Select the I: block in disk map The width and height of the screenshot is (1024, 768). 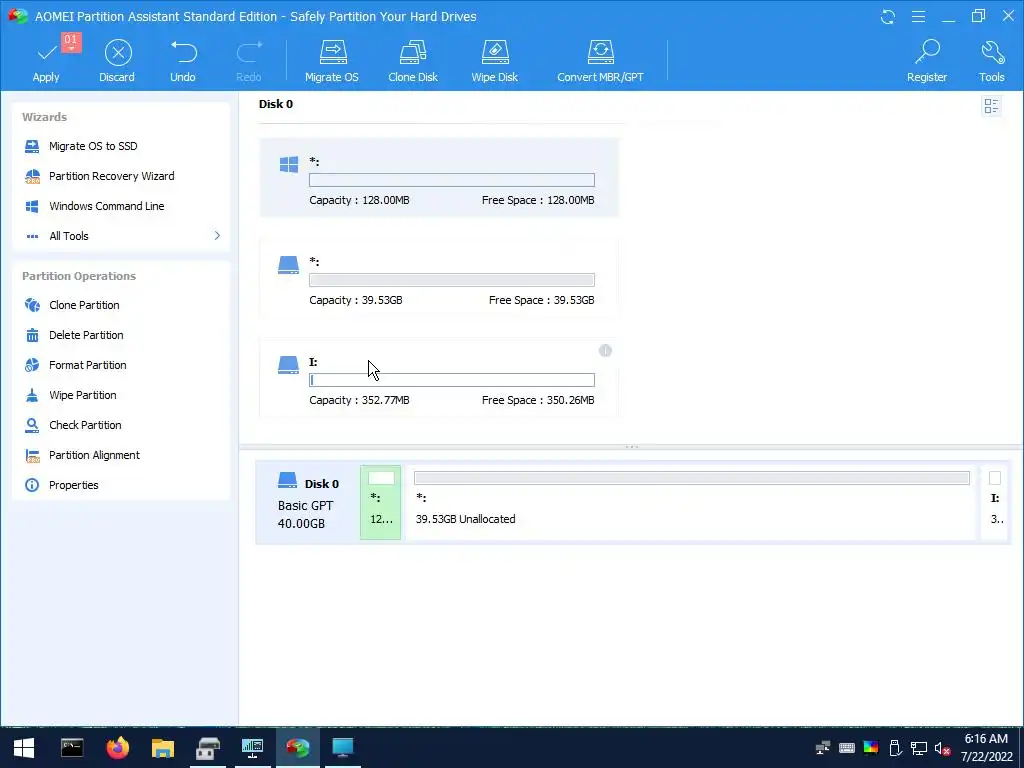996,502
